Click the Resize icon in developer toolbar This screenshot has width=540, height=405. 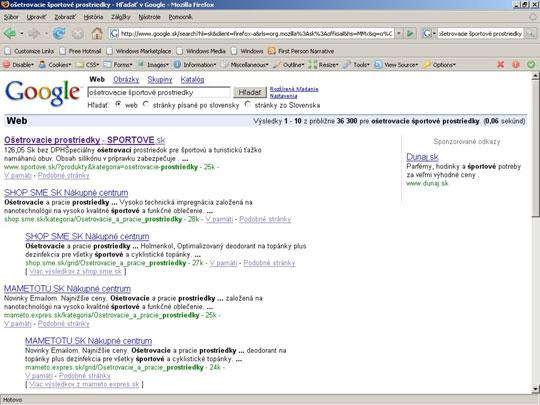pos(313,64)
